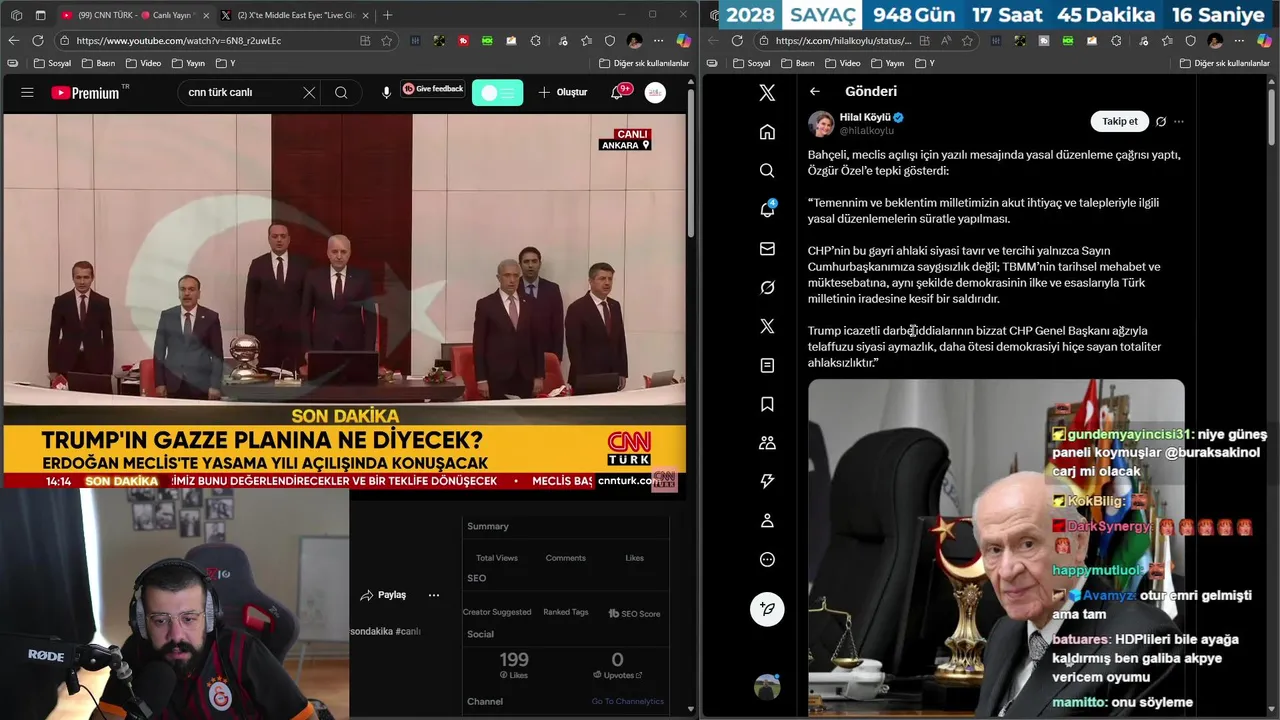Toggle the teal switch in YouTube header
1280x720 pixels.
click(497, 92)
